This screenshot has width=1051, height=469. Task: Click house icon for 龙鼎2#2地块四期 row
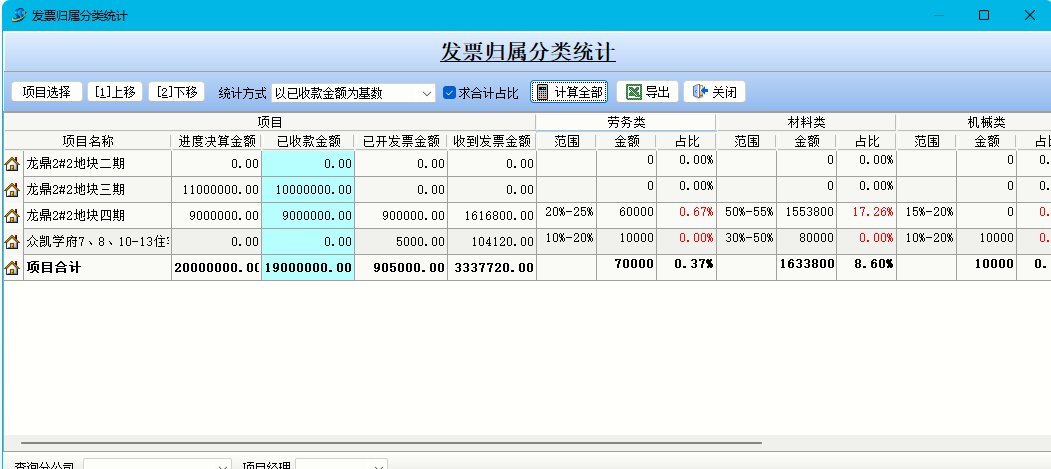click(12, 215)
